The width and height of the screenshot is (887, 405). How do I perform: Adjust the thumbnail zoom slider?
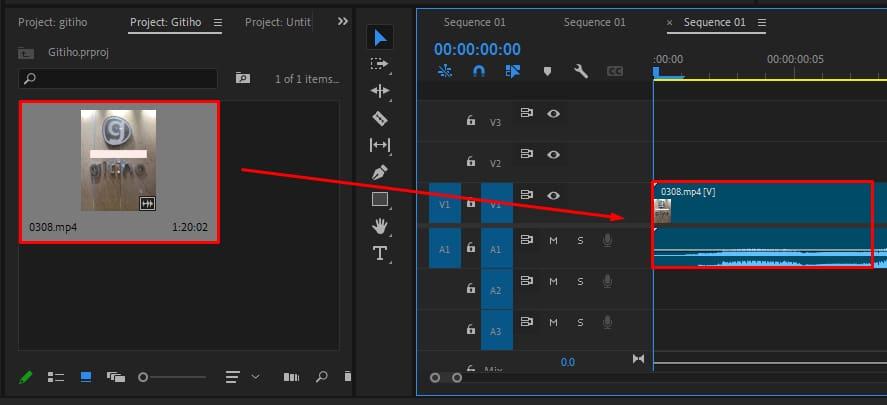143,377
